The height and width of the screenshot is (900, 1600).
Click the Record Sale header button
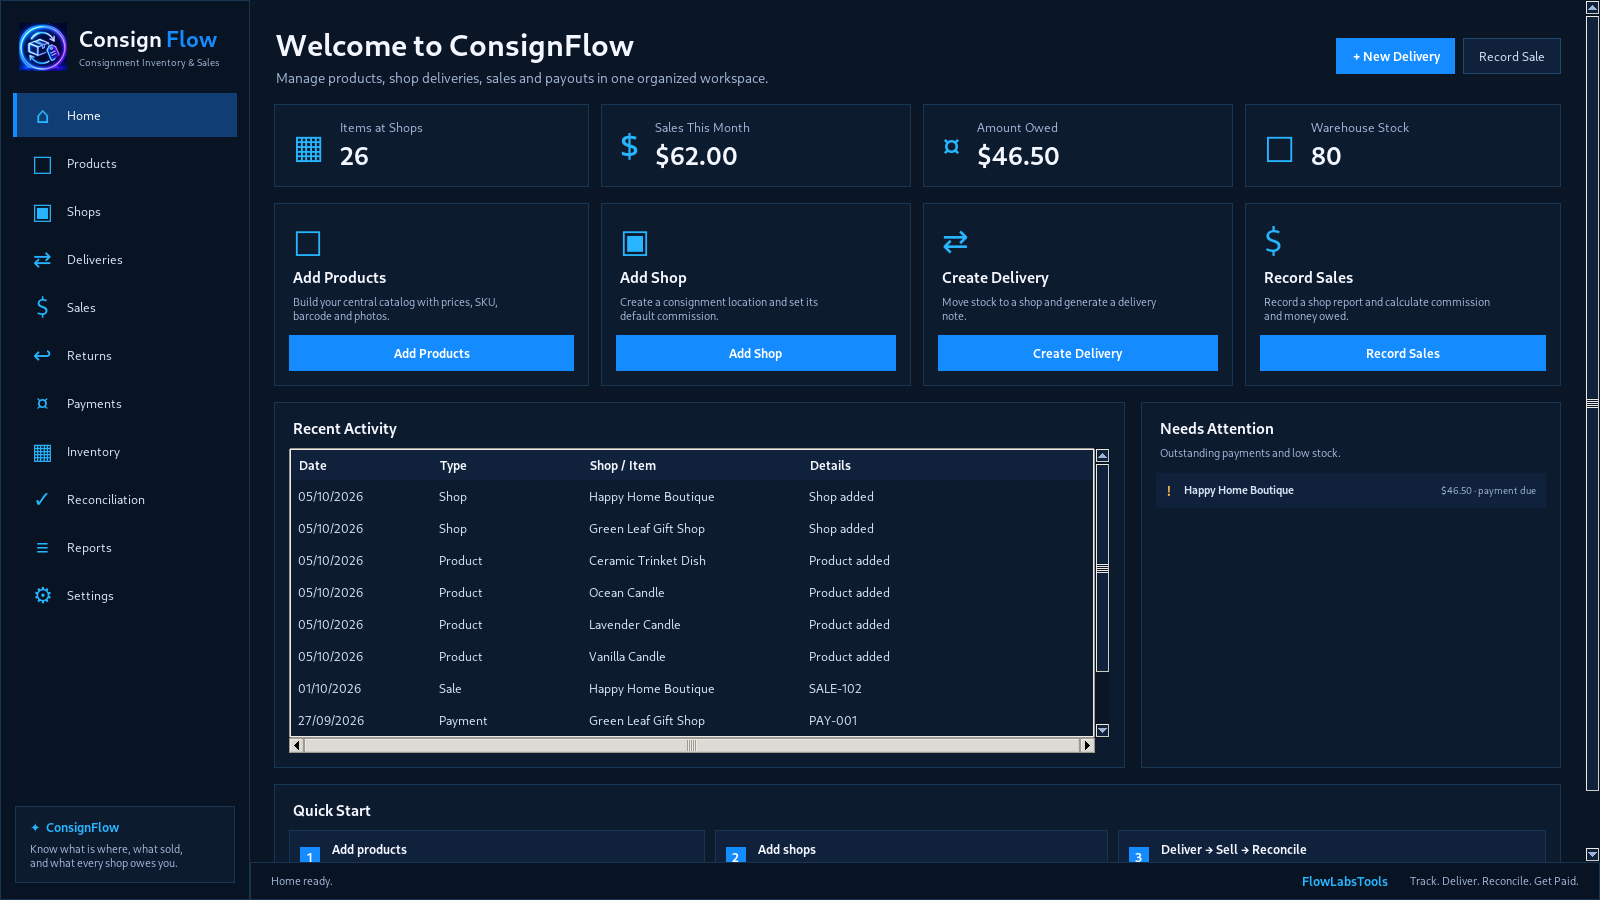[x=1511, y=56]
